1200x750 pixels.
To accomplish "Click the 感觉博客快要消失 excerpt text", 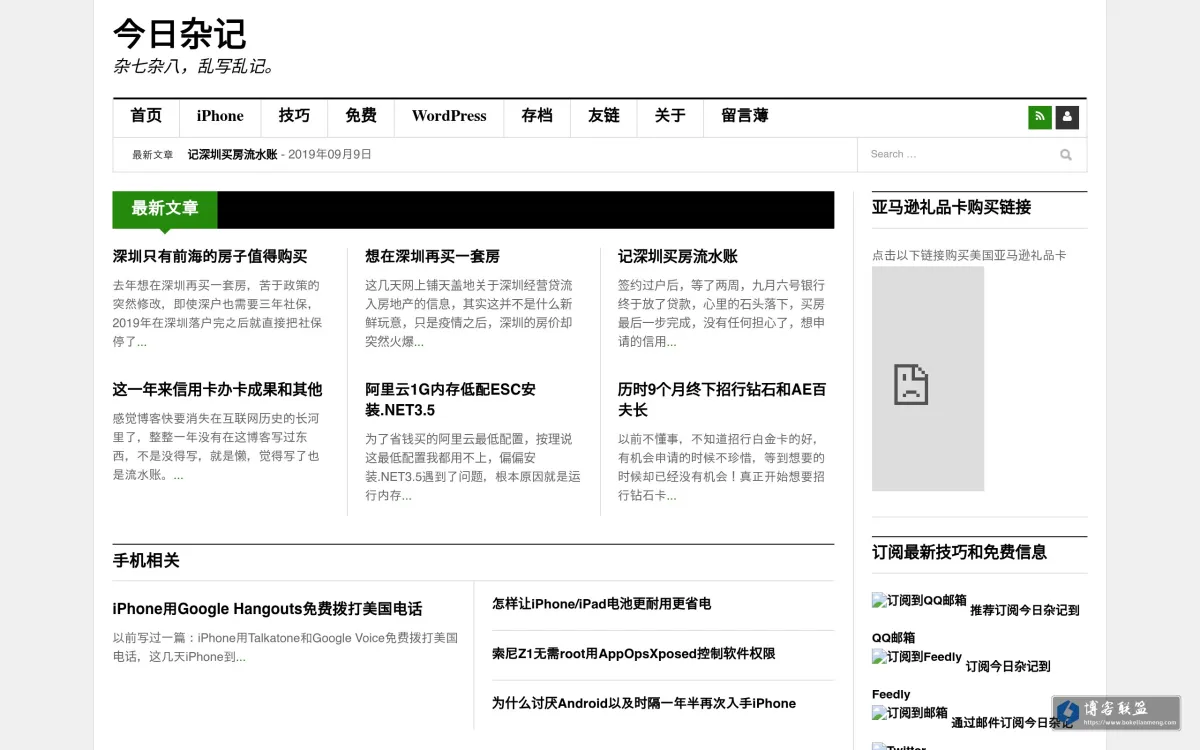I will [217, 446].
